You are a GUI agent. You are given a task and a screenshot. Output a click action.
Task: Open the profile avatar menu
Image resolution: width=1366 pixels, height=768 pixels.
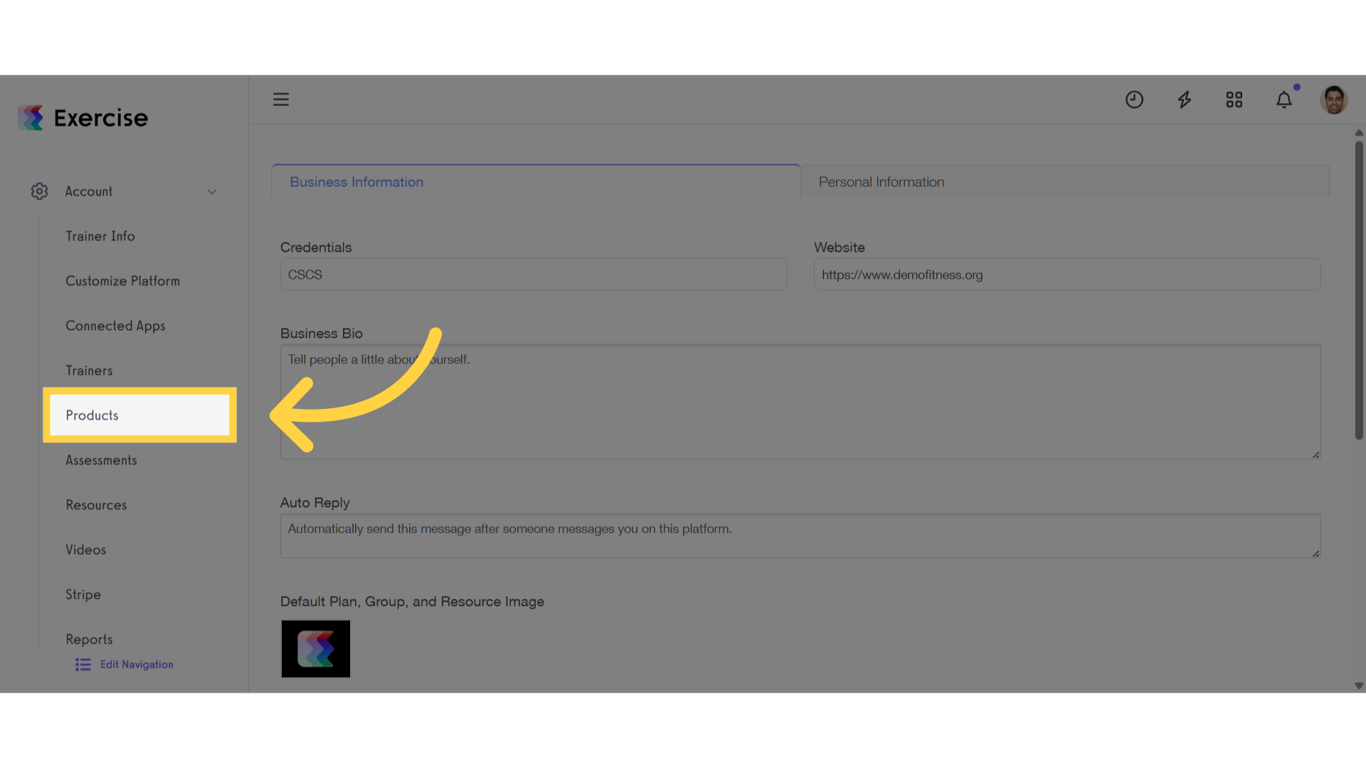click(x=1334, y=99)
